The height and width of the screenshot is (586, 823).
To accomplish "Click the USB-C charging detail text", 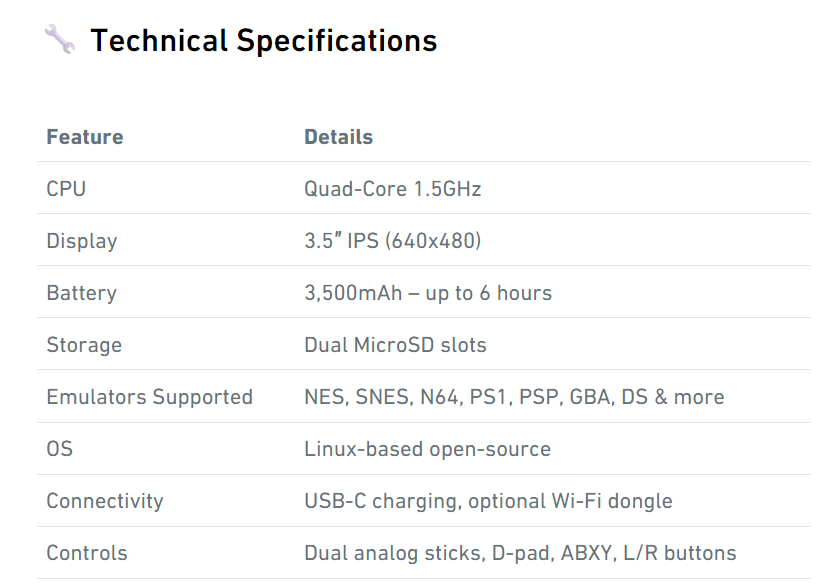I will pos(488,501).
